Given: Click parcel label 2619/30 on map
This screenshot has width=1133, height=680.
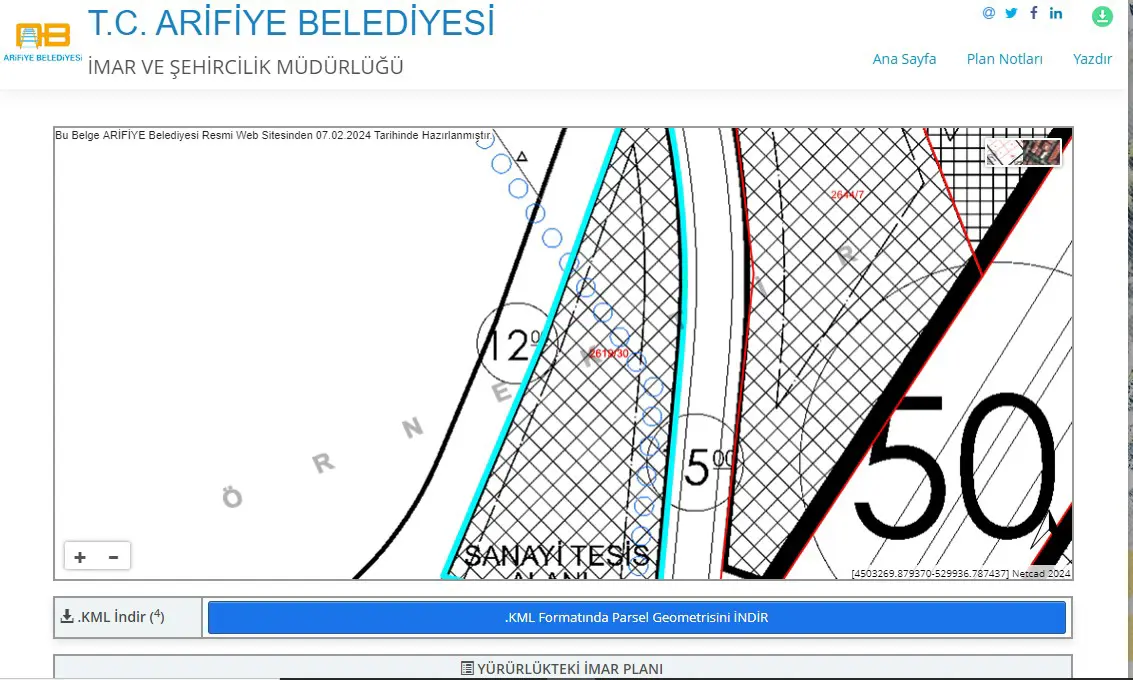Looking at the screenshot, I should coord(609,353).
